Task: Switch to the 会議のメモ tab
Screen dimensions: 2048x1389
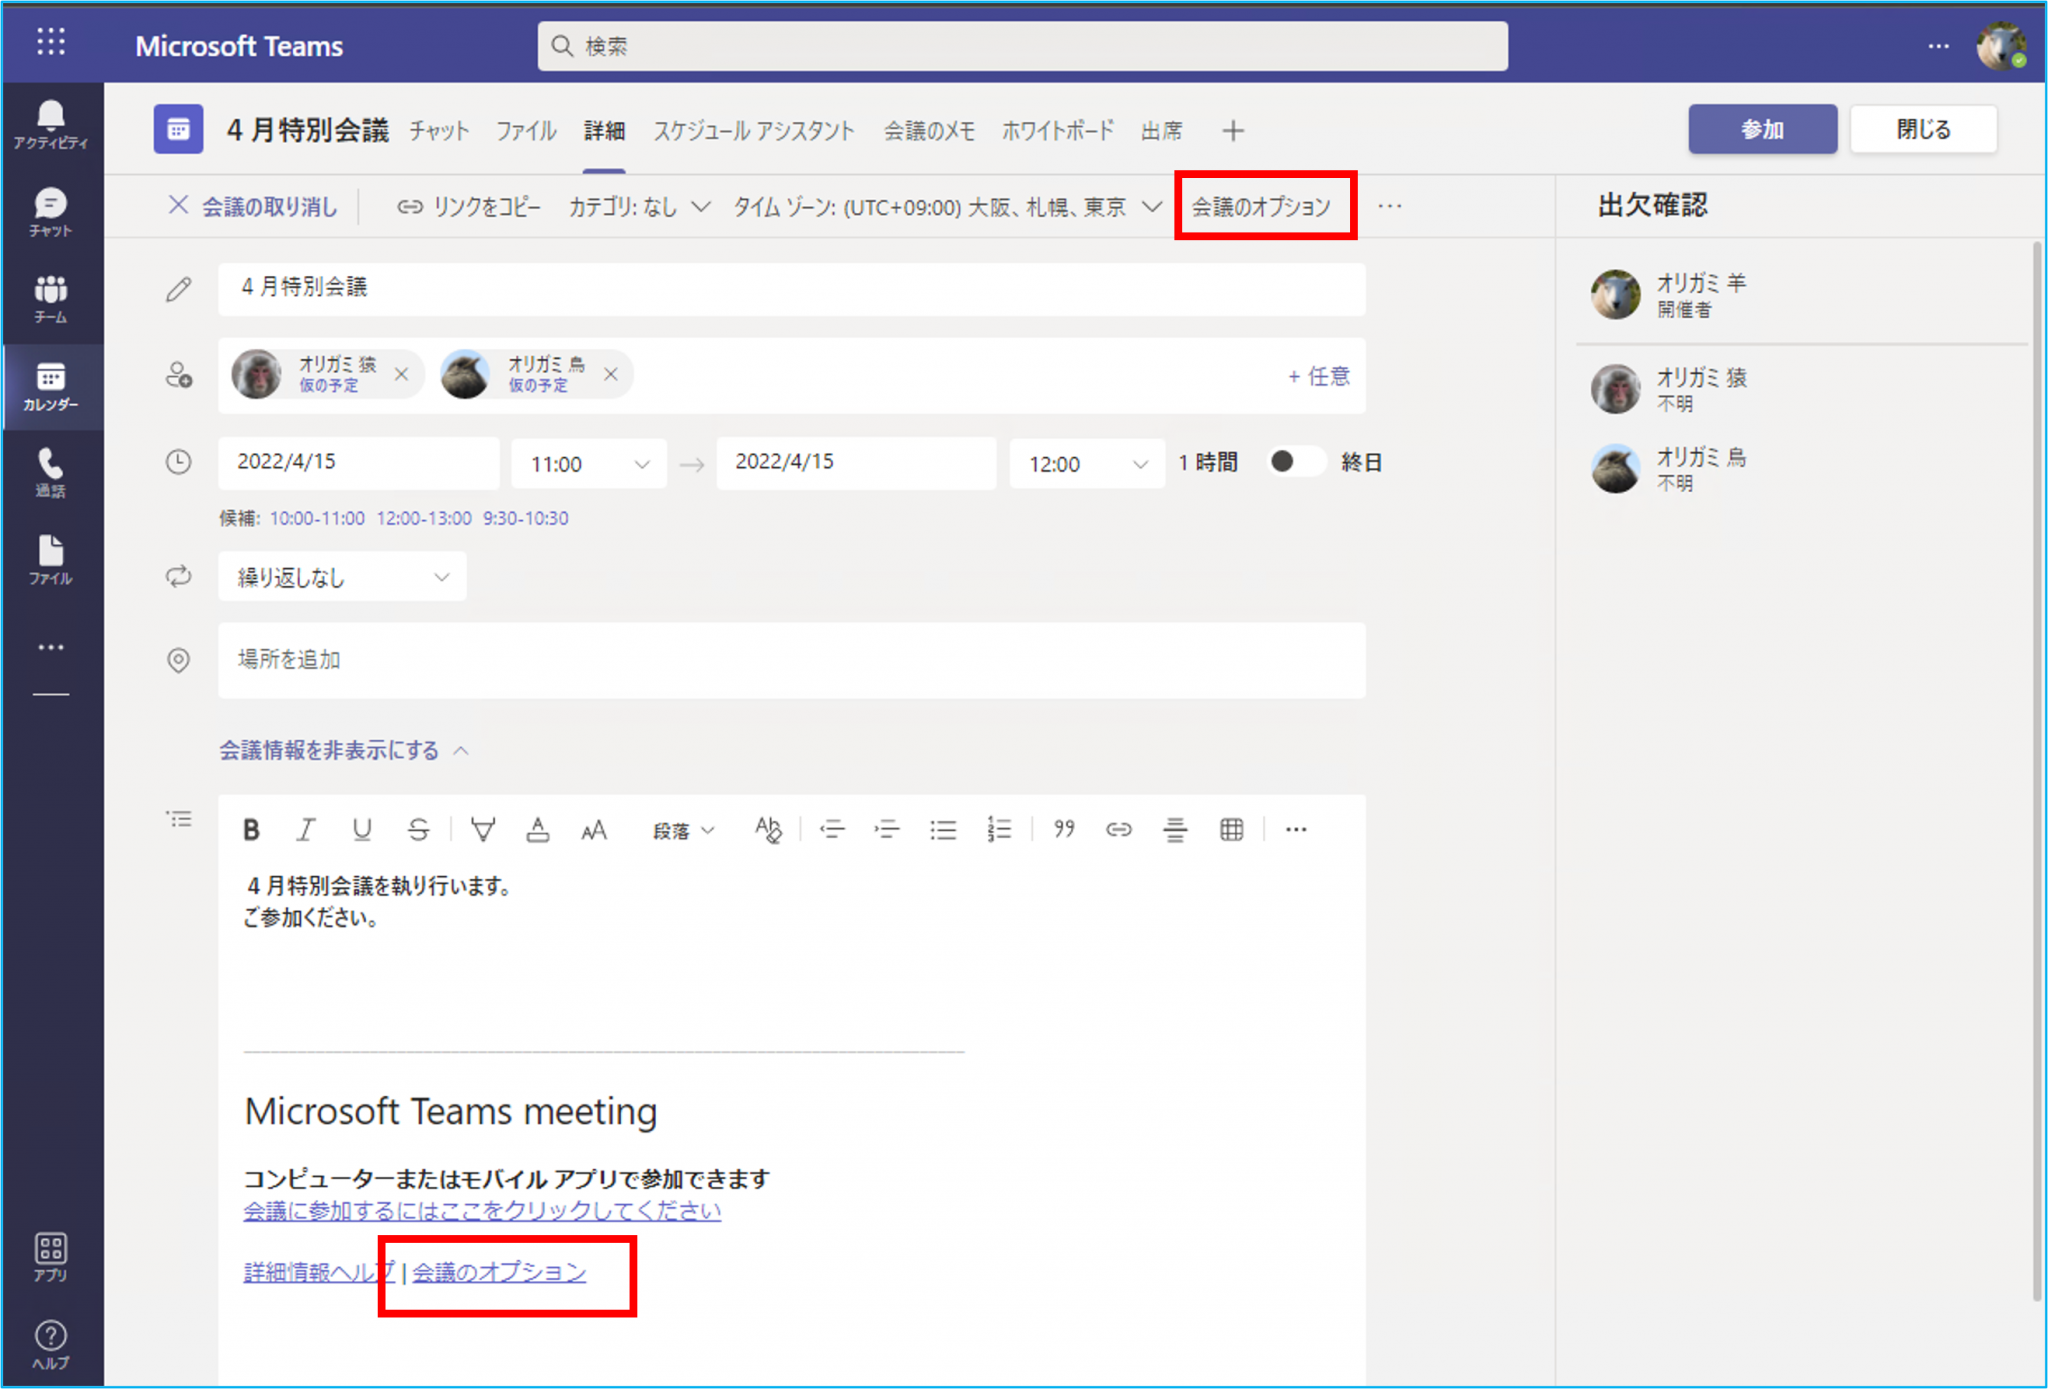Action: pos(929,130)
